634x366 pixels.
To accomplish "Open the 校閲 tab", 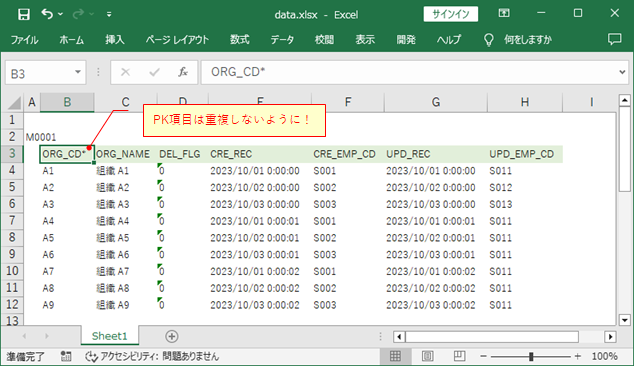I will 324,40.
